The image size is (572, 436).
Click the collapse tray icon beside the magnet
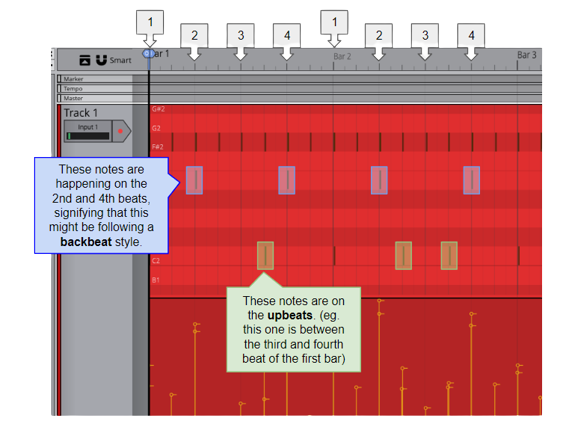click(x=85, y=60)
